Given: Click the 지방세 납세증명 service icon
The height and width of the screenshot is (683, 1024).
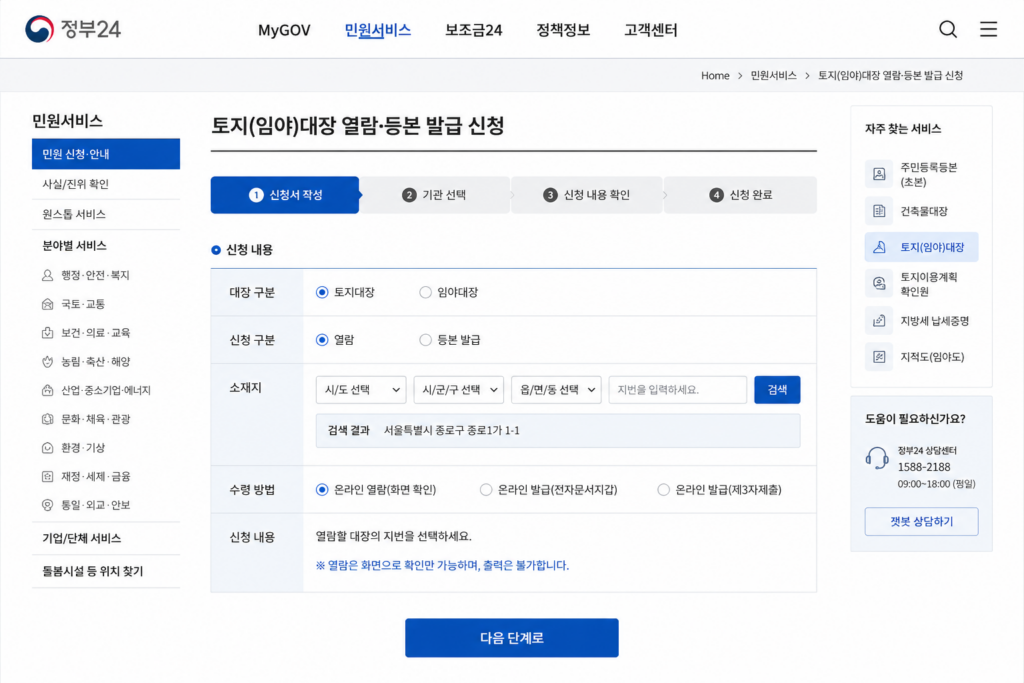Looking at the screenshot, I should (x=879, y=321).
